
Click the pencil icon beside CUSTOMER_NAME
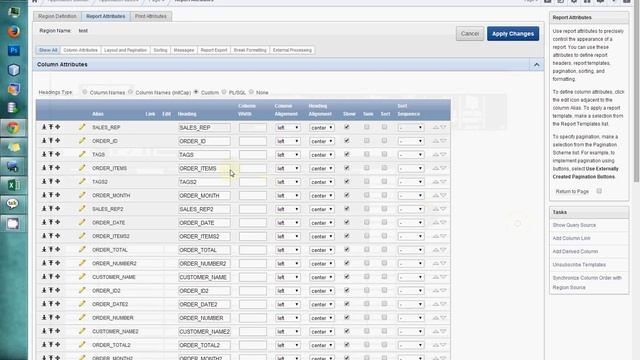click(x=82, y=277)
